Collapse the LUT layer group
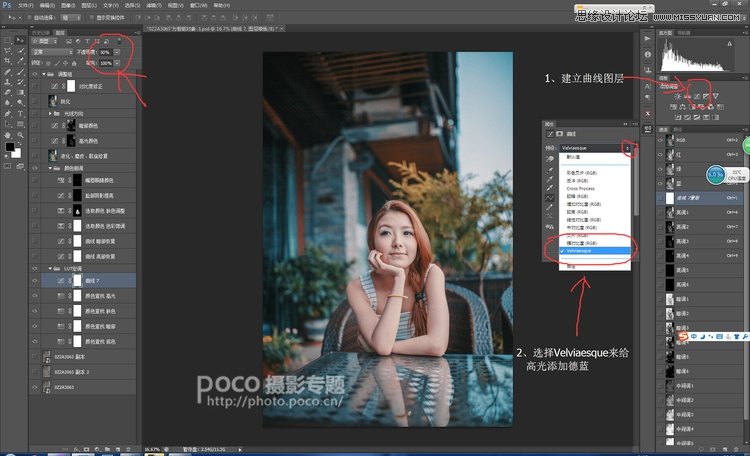Screen dimensions: 750x456 [x=50, y=268]
